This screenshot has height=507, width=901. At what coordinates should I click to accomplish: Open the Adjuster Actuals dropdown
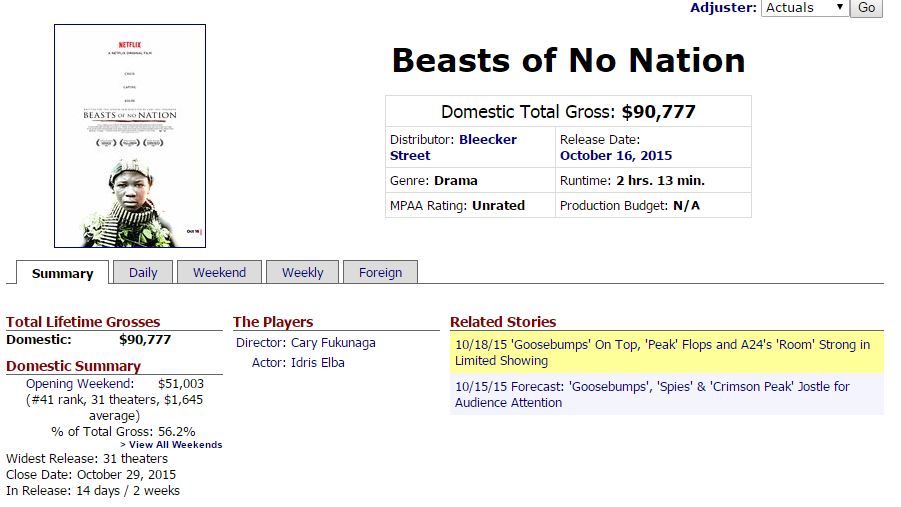(804, 8)
